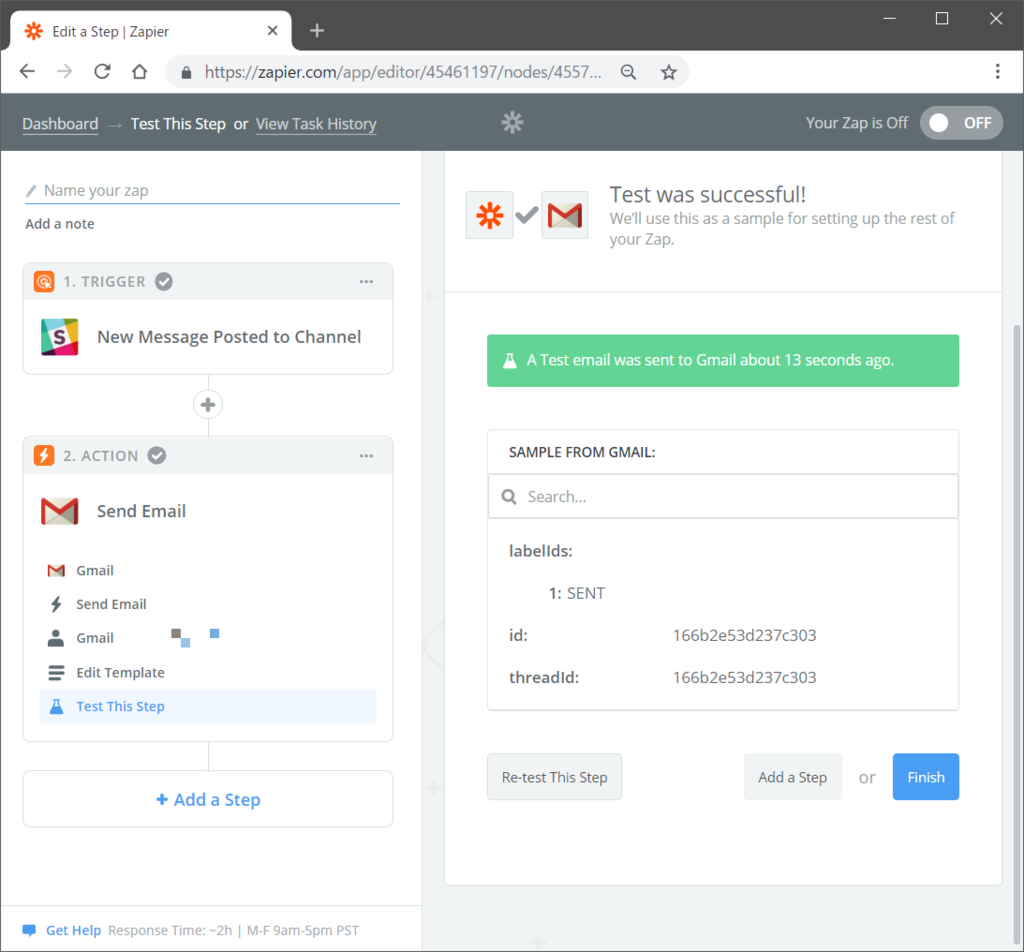1024x952 pixels.
Task: Open the Get Help chat link
Action: click(73, 930)
